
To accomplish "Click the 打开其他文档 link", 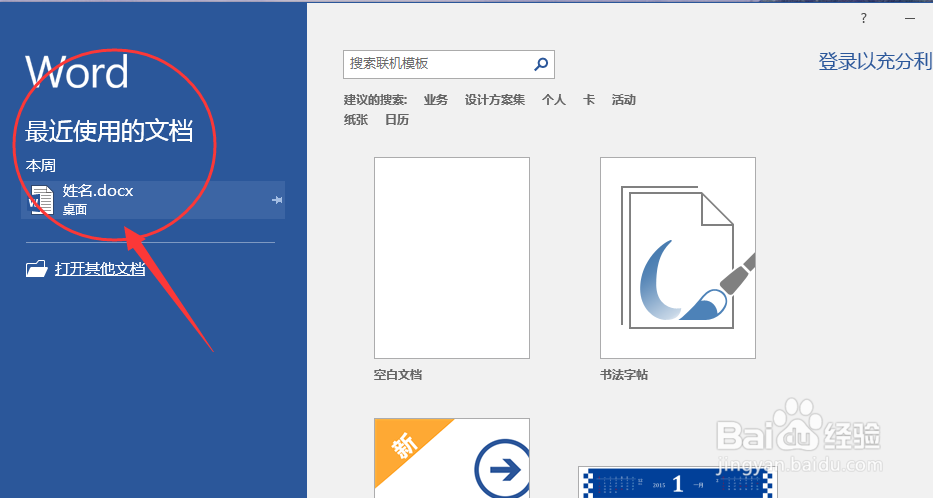I will pyautogui.click(x=100, y=269).
